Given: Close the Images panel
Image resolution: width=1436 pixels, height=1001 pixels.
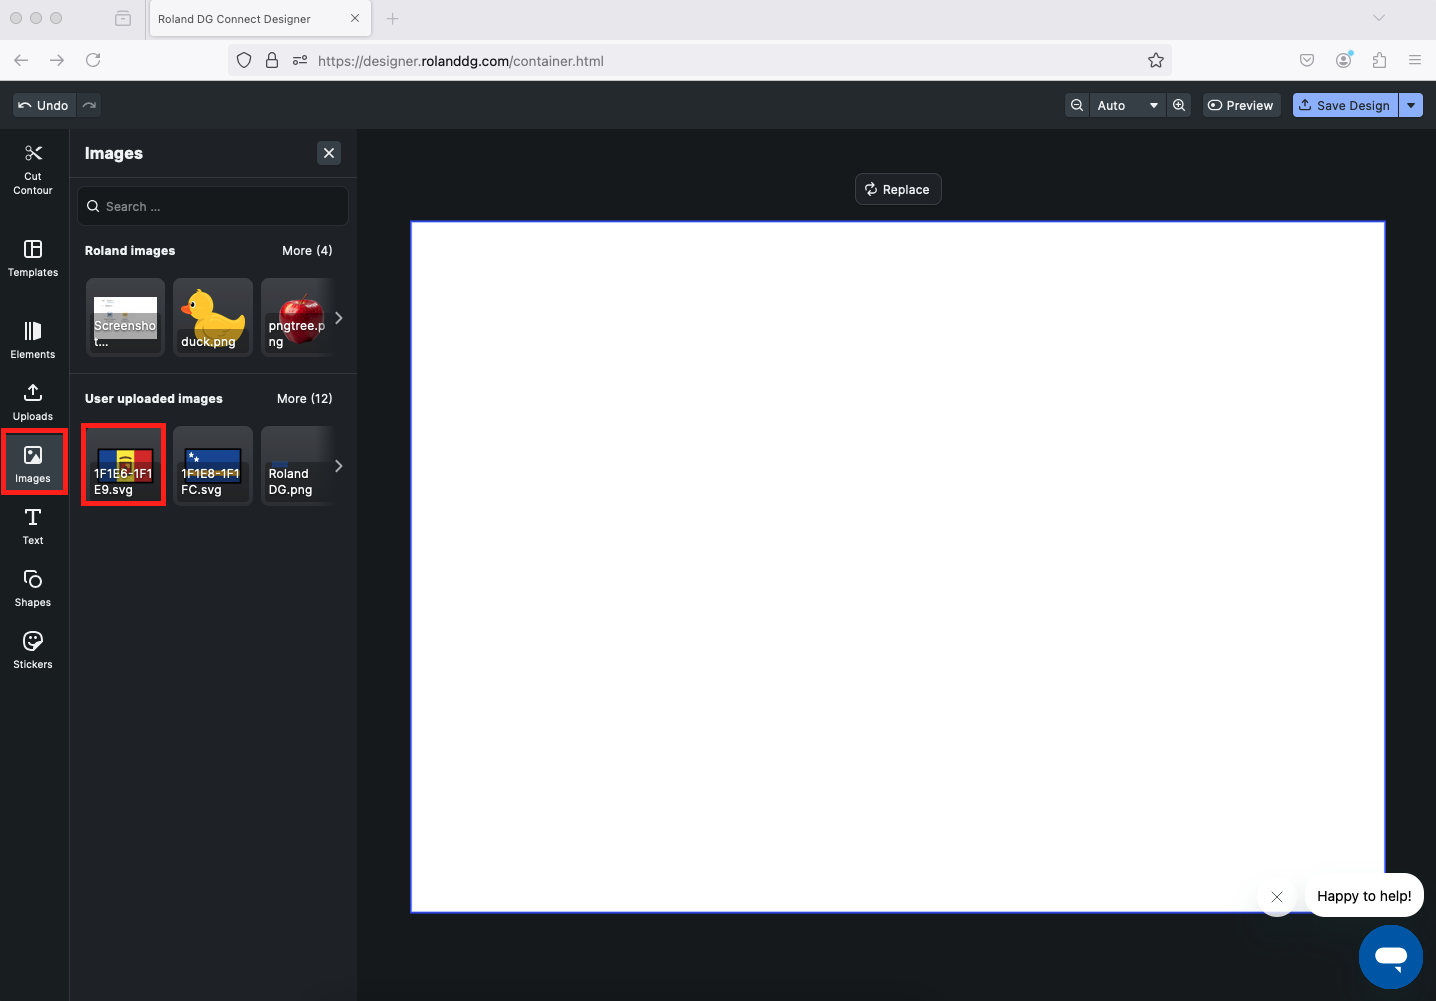Looking at the screenshot, I should point(329,153).
